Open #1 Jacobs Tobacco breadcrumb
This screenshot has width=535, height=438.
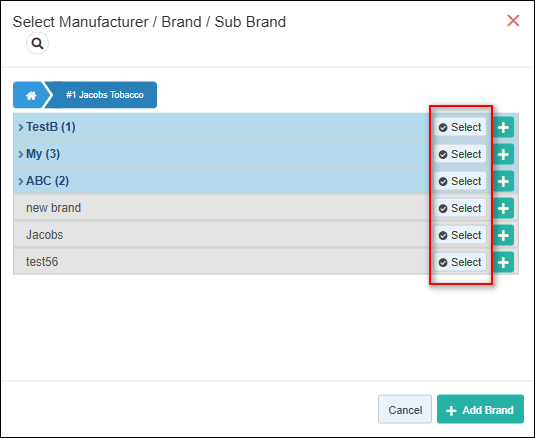click(x=104, y=95)
